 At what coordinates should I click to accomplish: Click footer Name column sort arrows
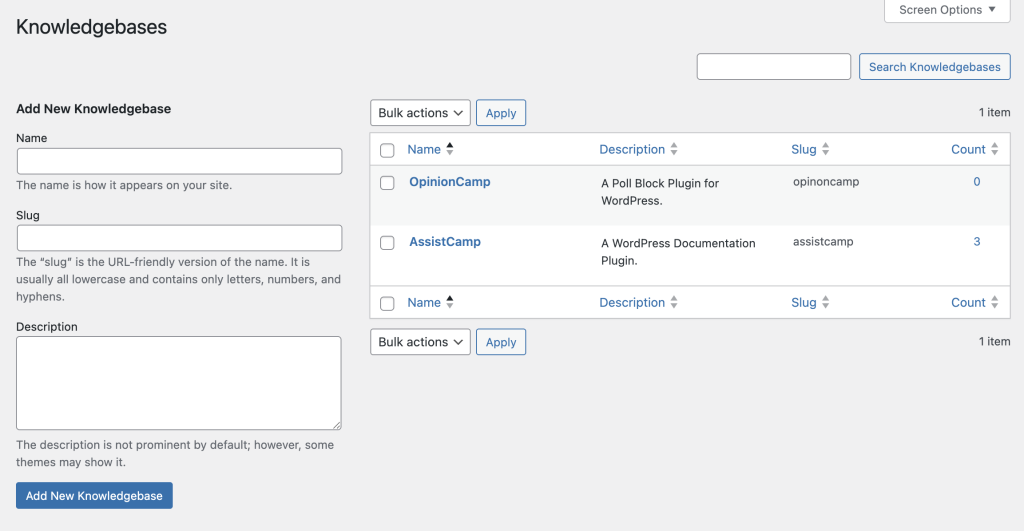(x=450, y=302)
